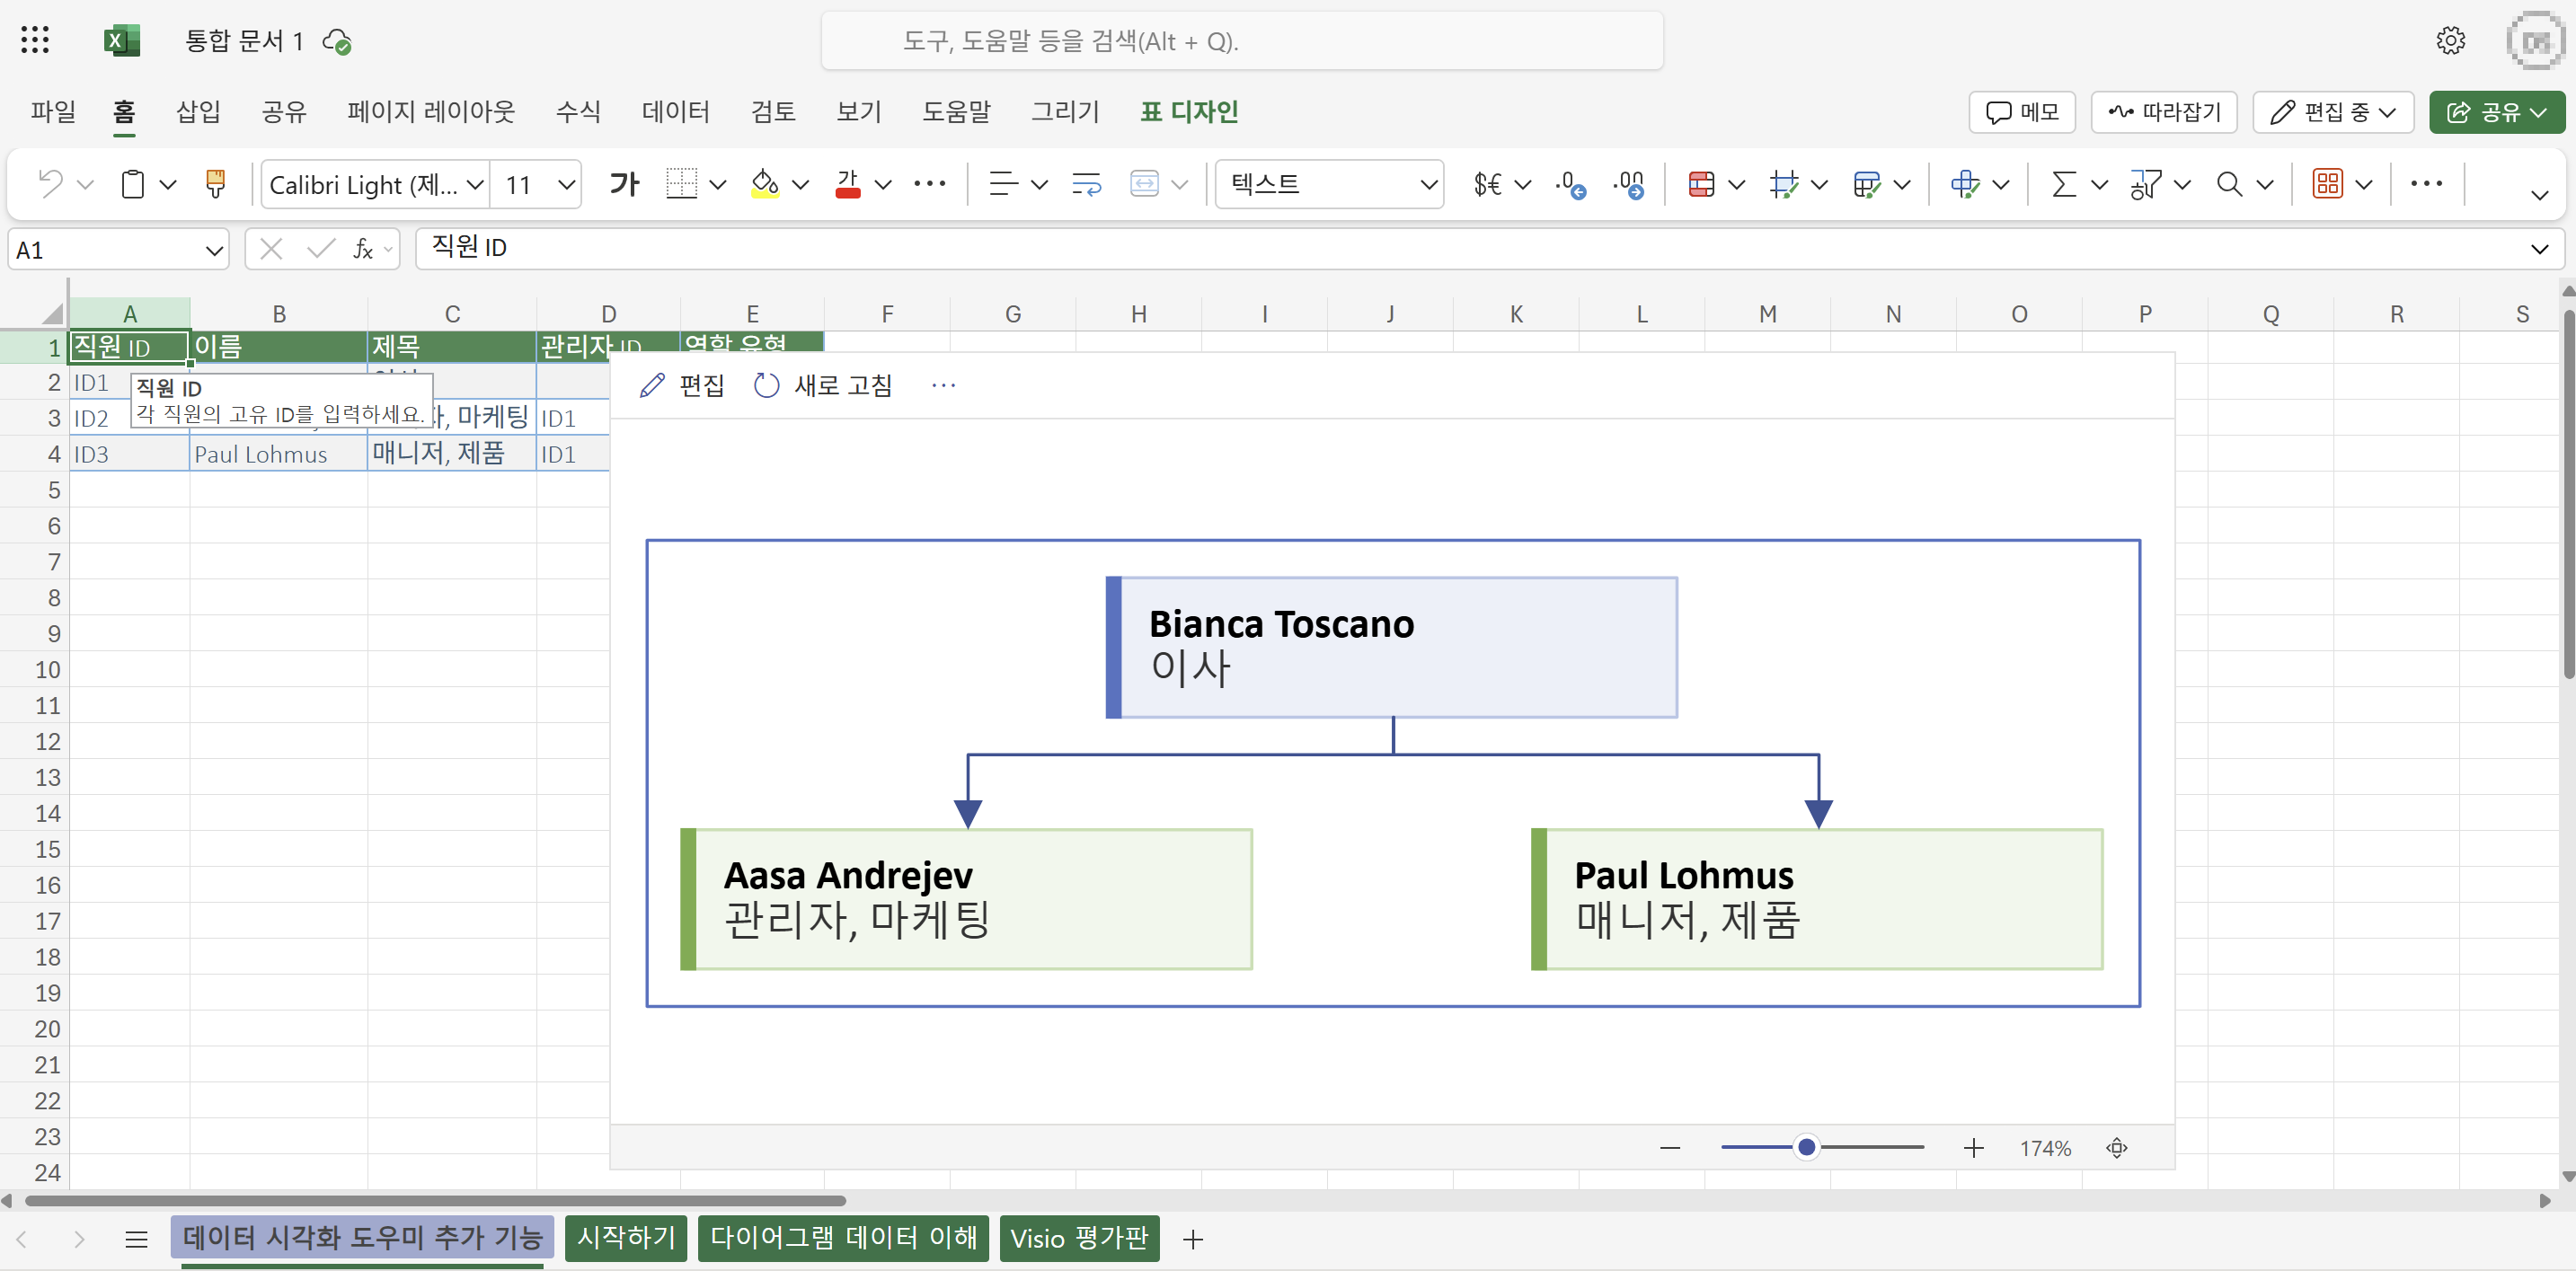Zoom in the diagram with plus

pyautogui.click(x=1973, y=1148)
